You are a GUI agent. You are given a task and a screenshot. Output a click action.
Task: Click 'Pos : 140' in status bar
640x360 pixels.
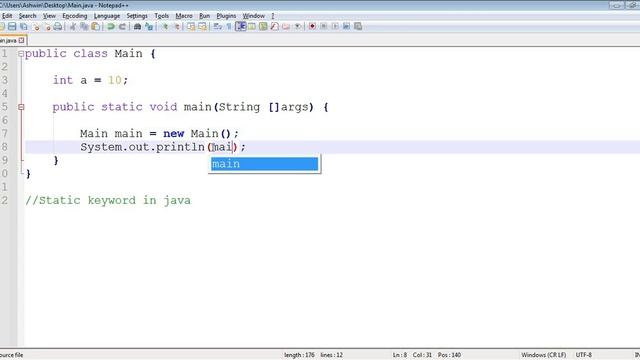(449, 355)
